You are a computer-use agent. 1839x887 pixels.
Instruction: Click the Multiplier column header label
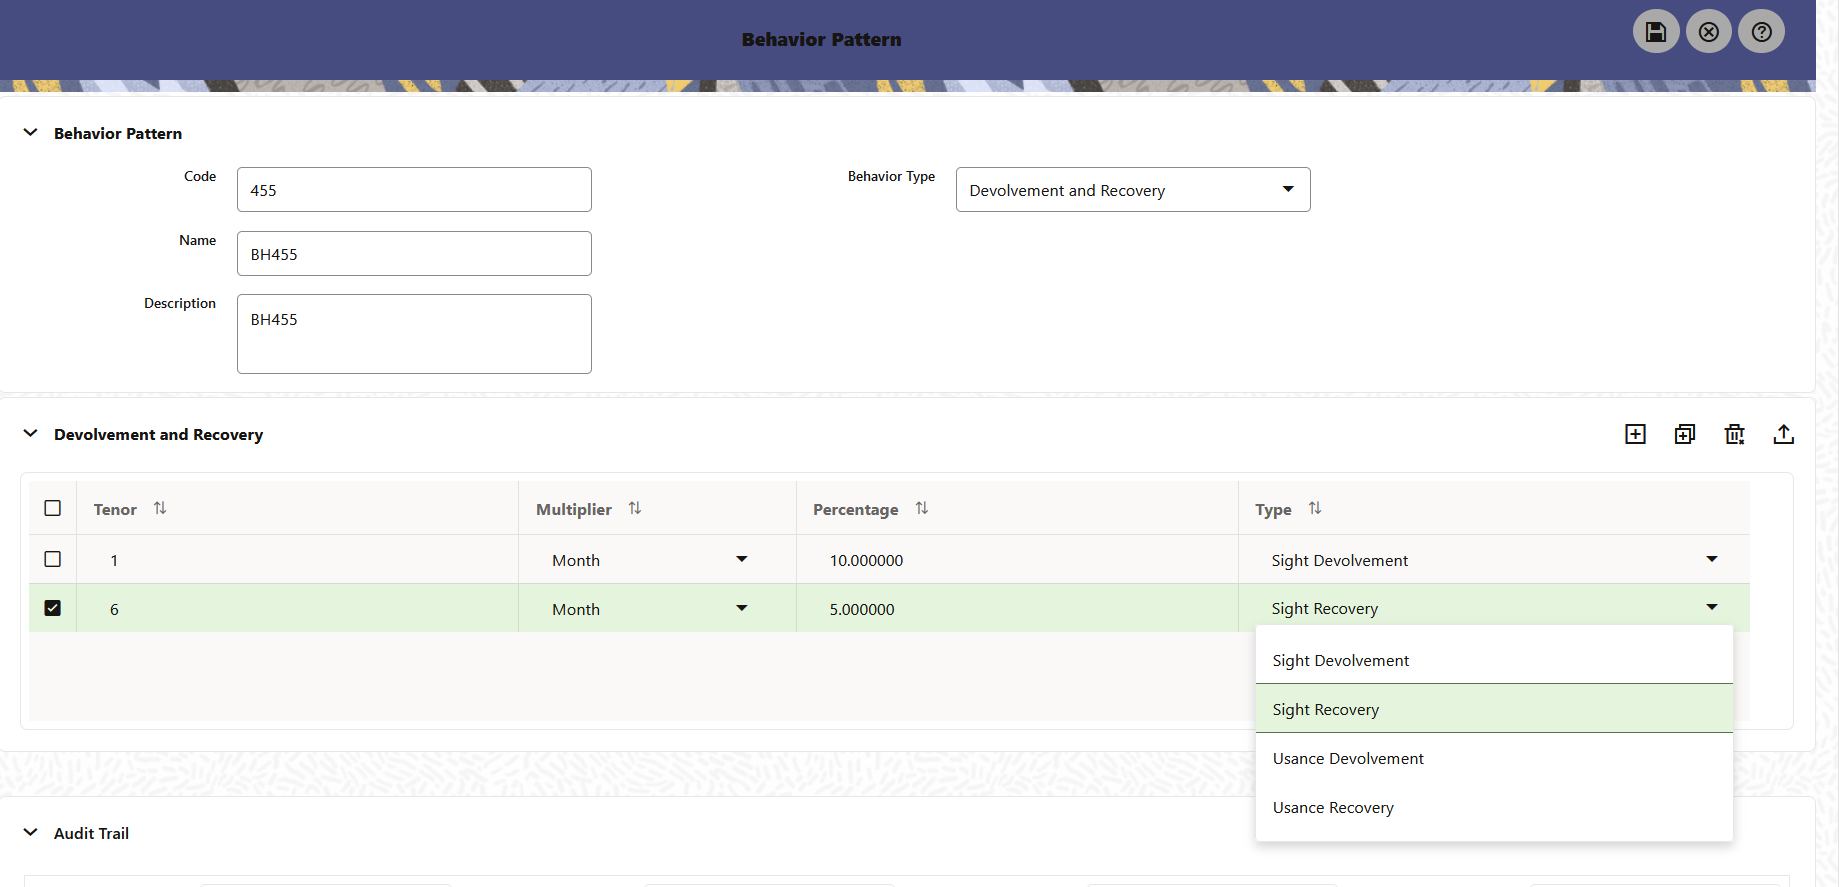tap(574, 509)
